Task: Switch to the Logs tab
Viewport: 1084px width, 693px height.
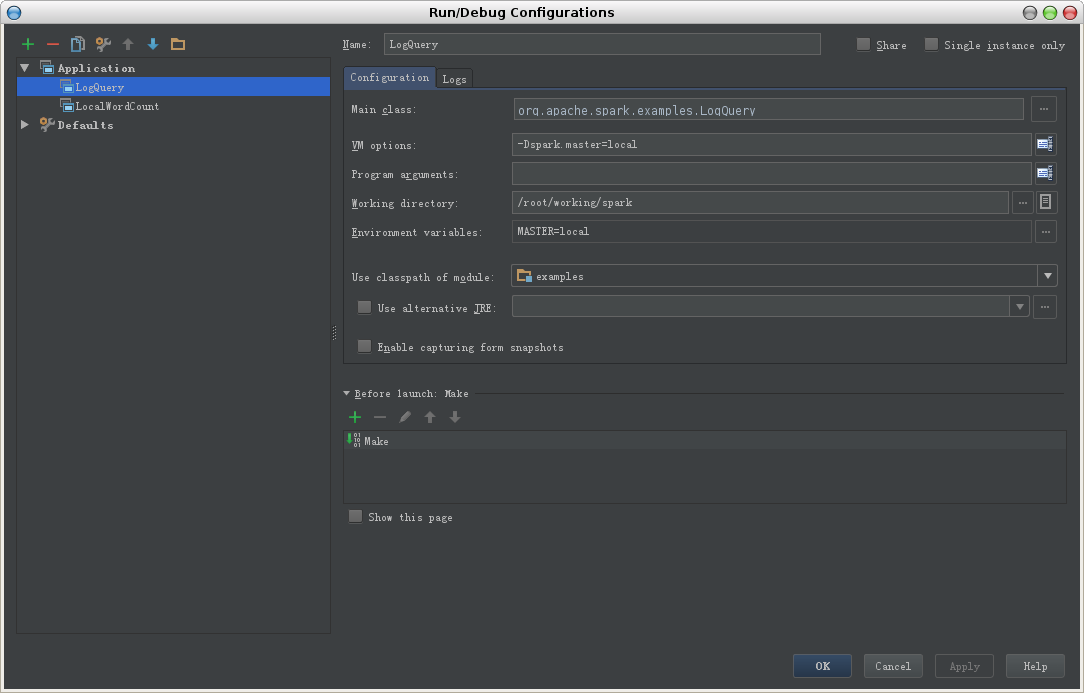Action: click(x=454, y=79)
